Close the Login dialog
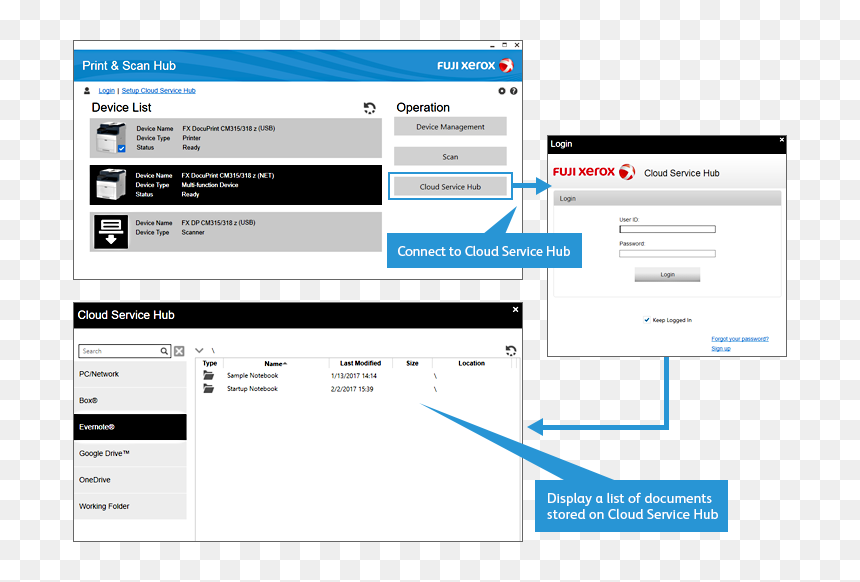 point(782,140)
